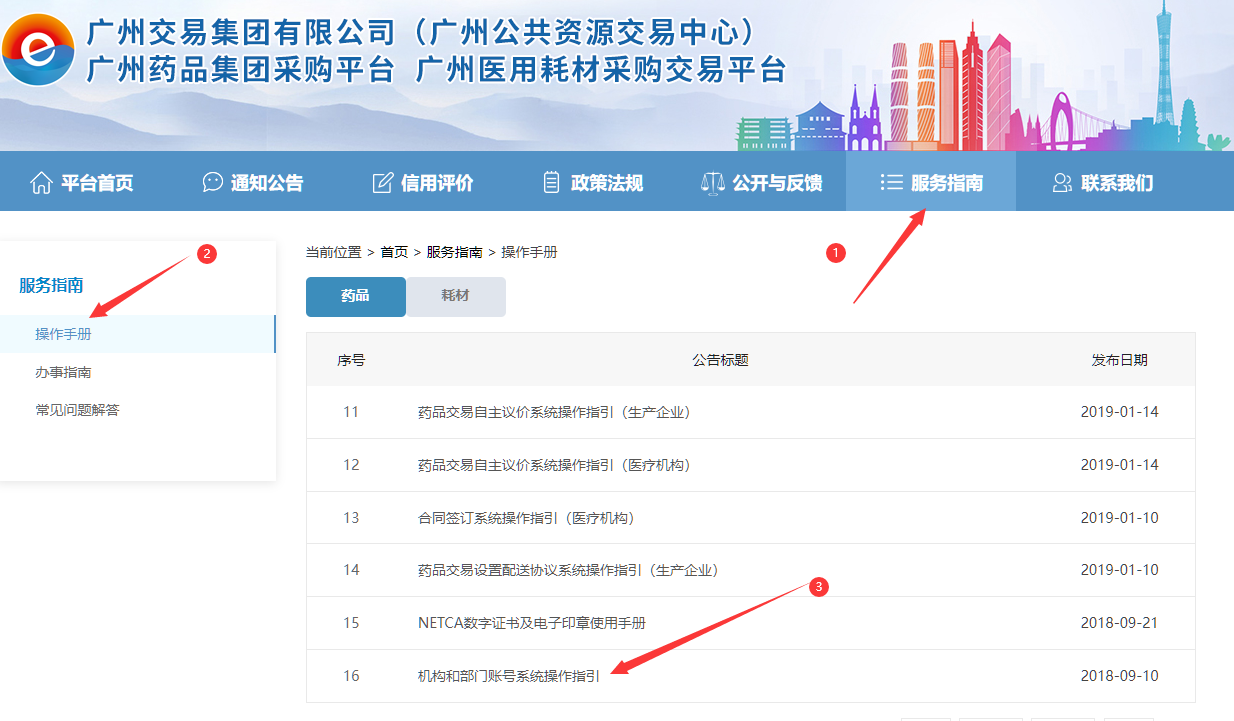Click the list icon for 服务指南
This screenshot has height=721, width=1234.
(891, 182)
